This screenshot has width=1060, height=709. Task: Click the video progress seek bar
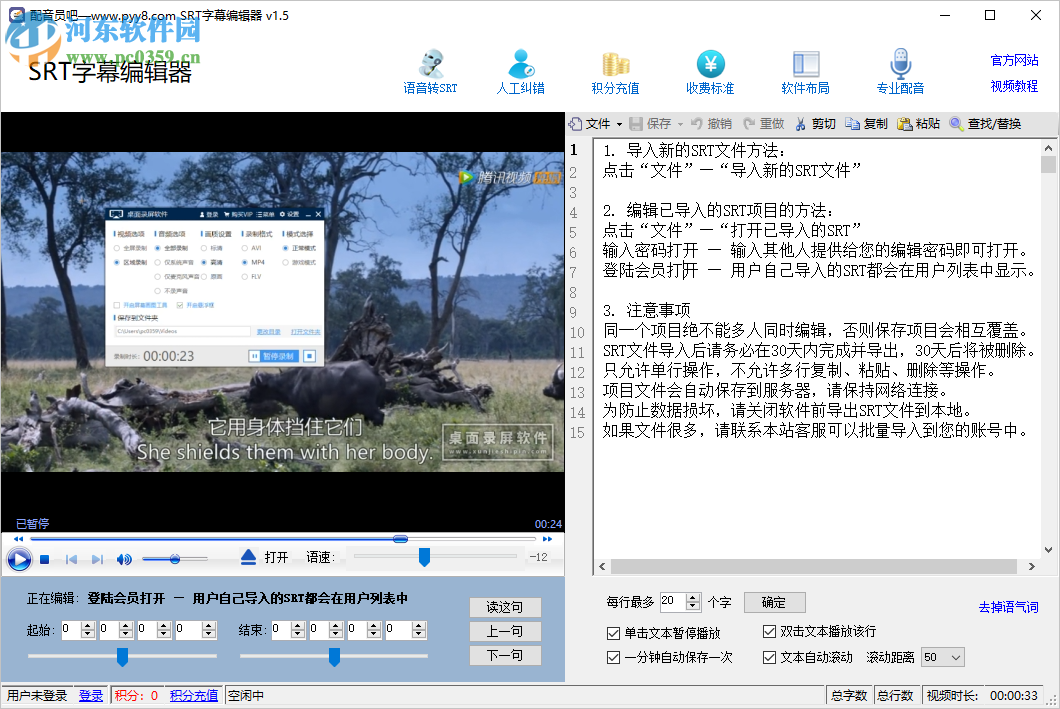pyautogui.click(x=283, y=539)
